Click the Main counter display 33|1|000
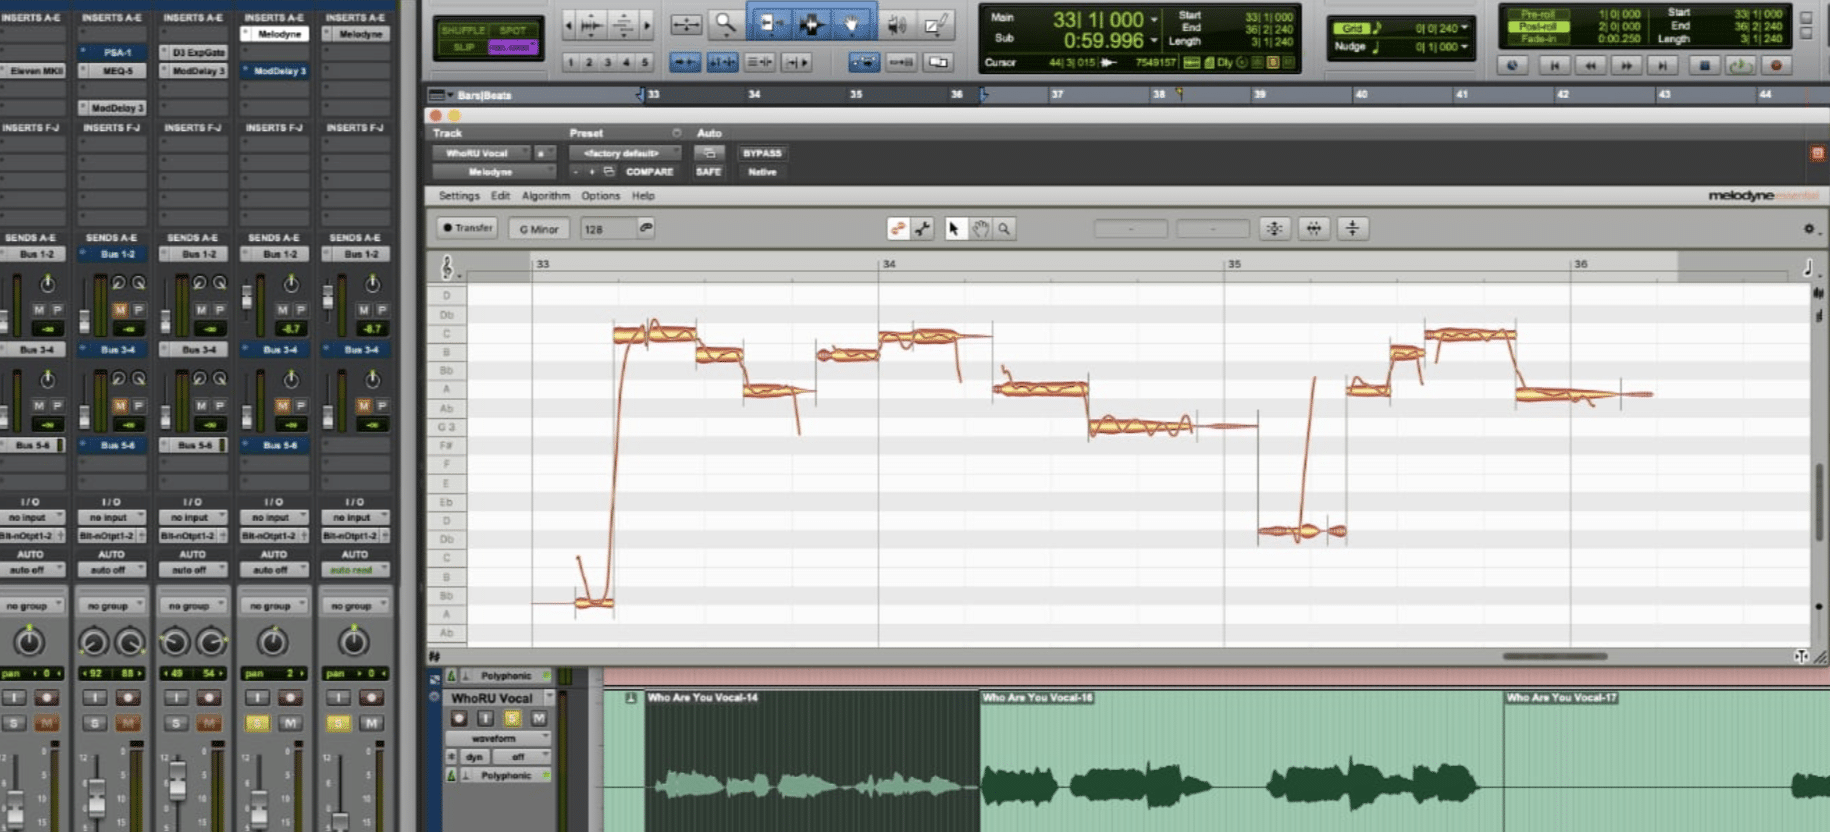Viewport: 1830px width, 832px height. (1097, 19)
